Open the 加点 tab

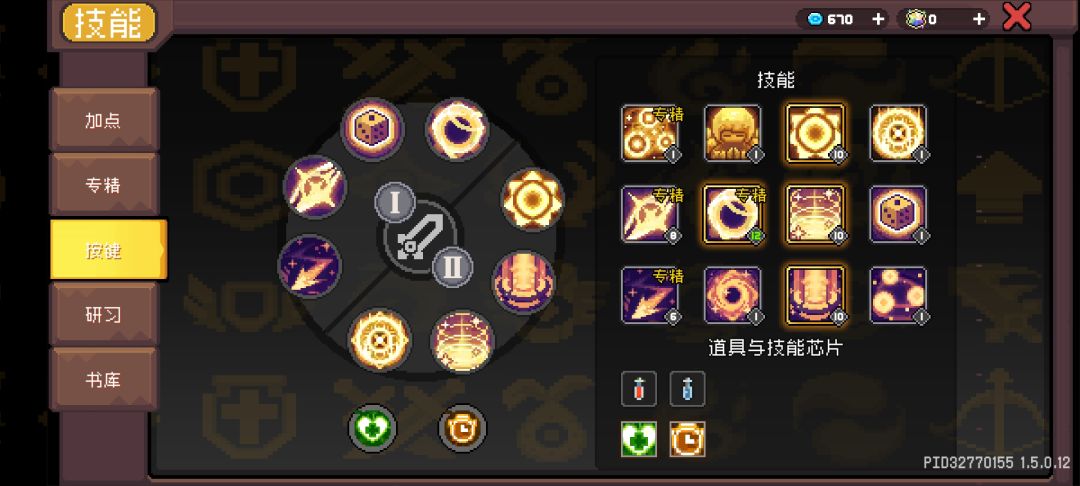(104, 120)
